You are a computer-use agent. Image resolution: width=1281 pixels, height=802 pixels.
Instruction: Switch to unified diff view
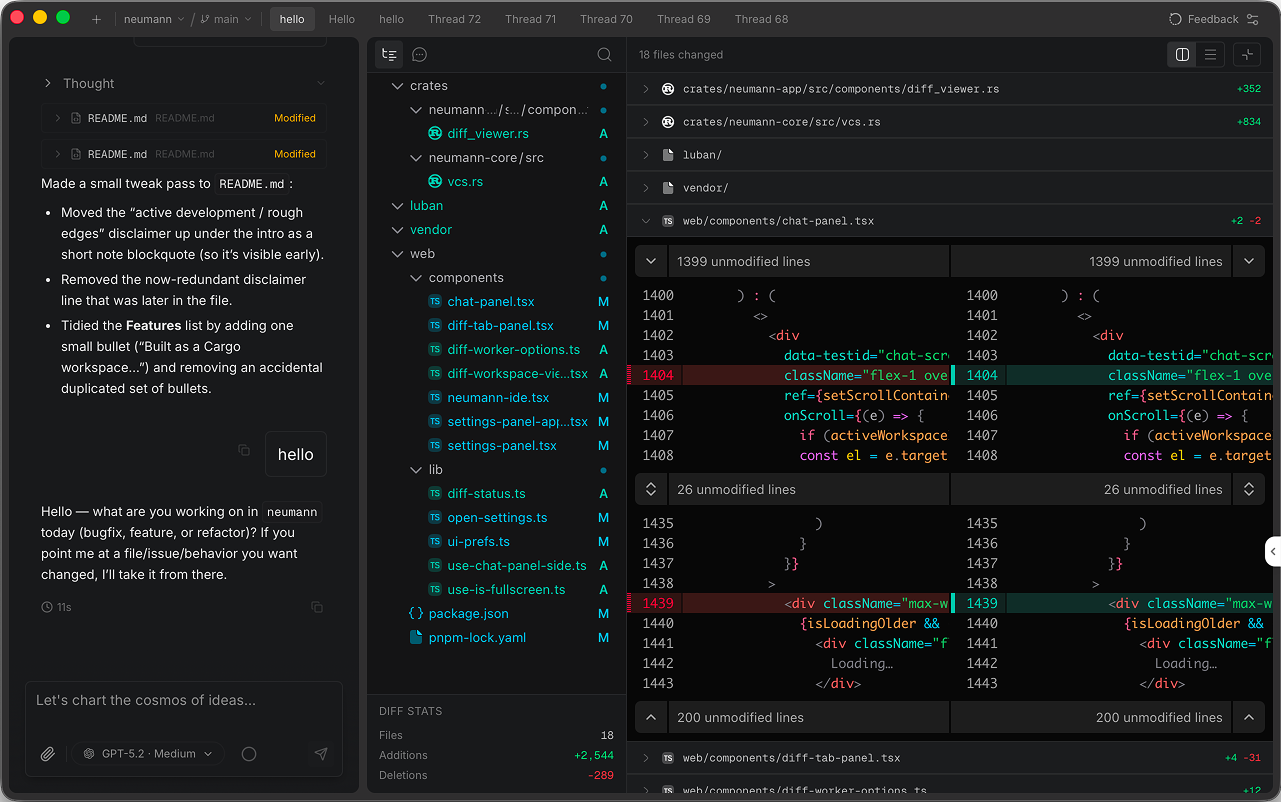pos(1210,55)
